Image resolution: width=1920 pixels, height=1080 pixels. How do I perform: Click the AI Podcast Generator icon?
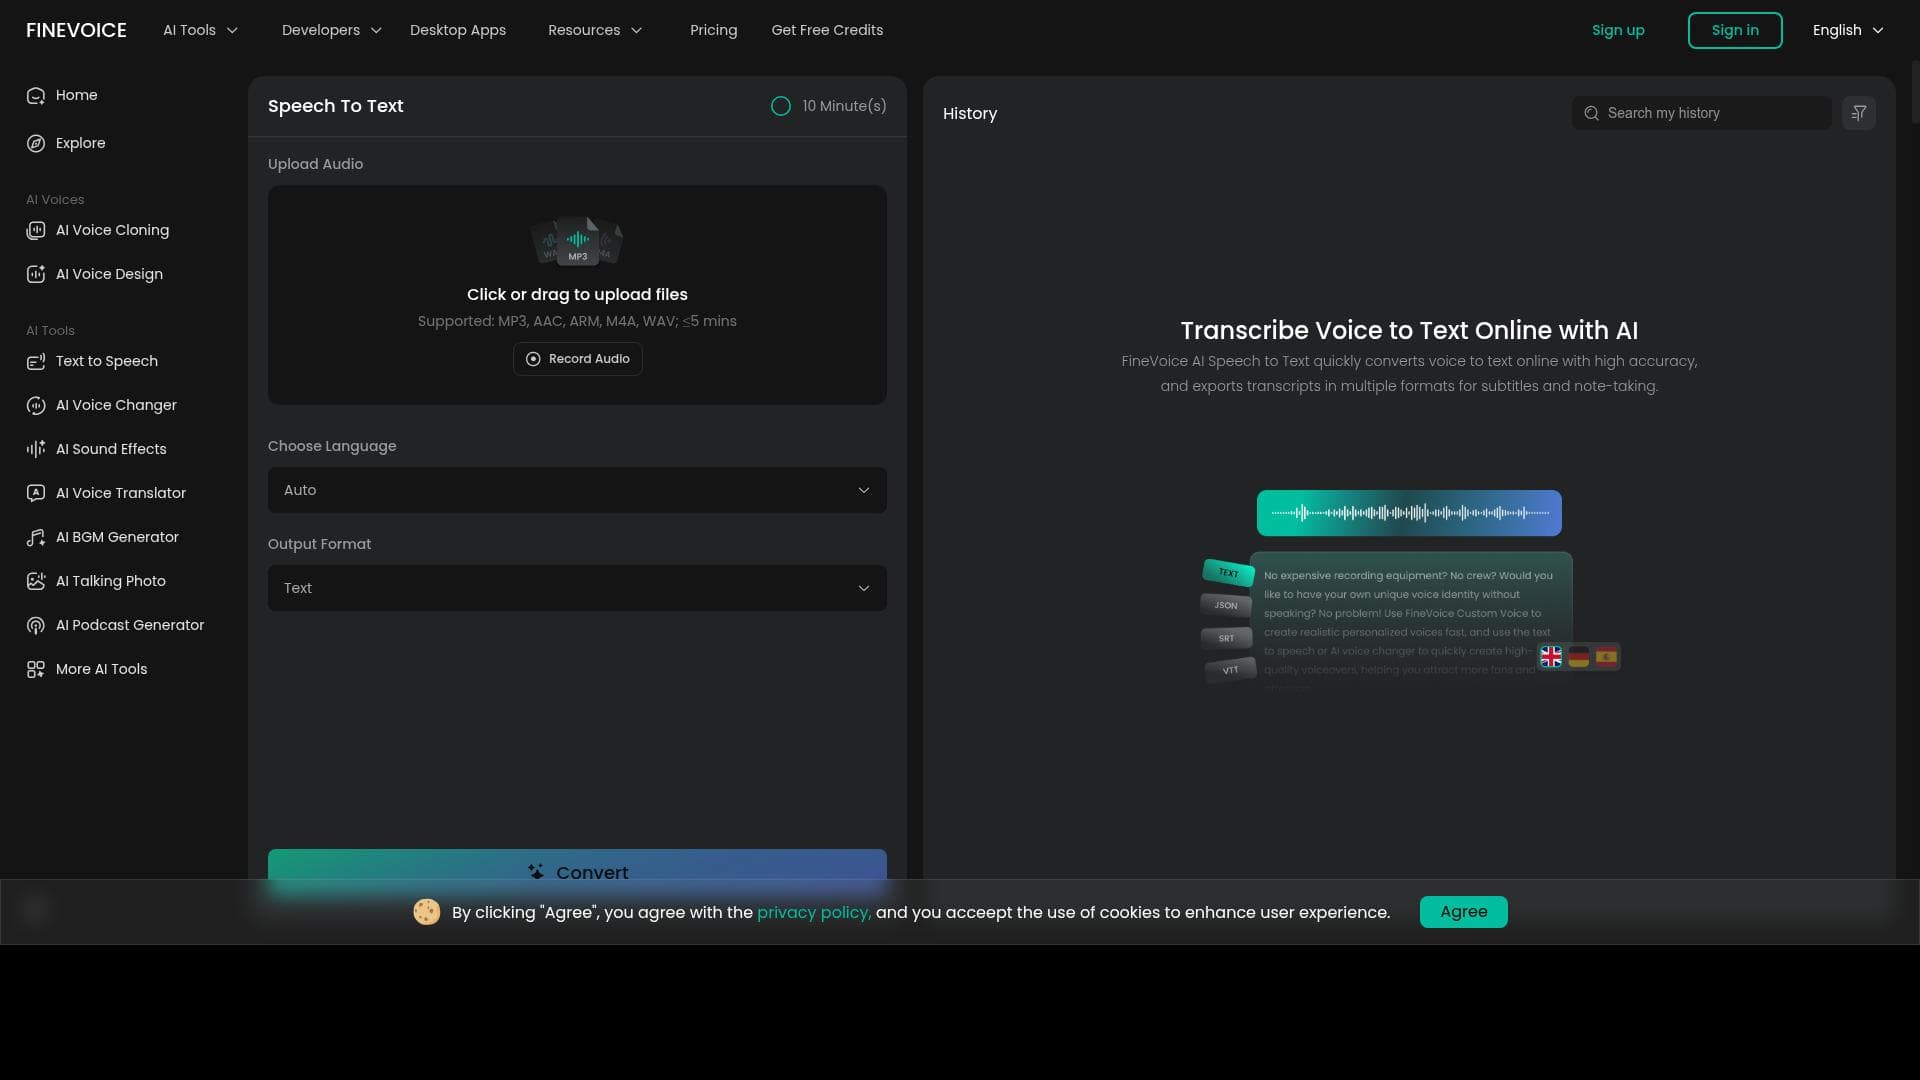pos(36,625)
